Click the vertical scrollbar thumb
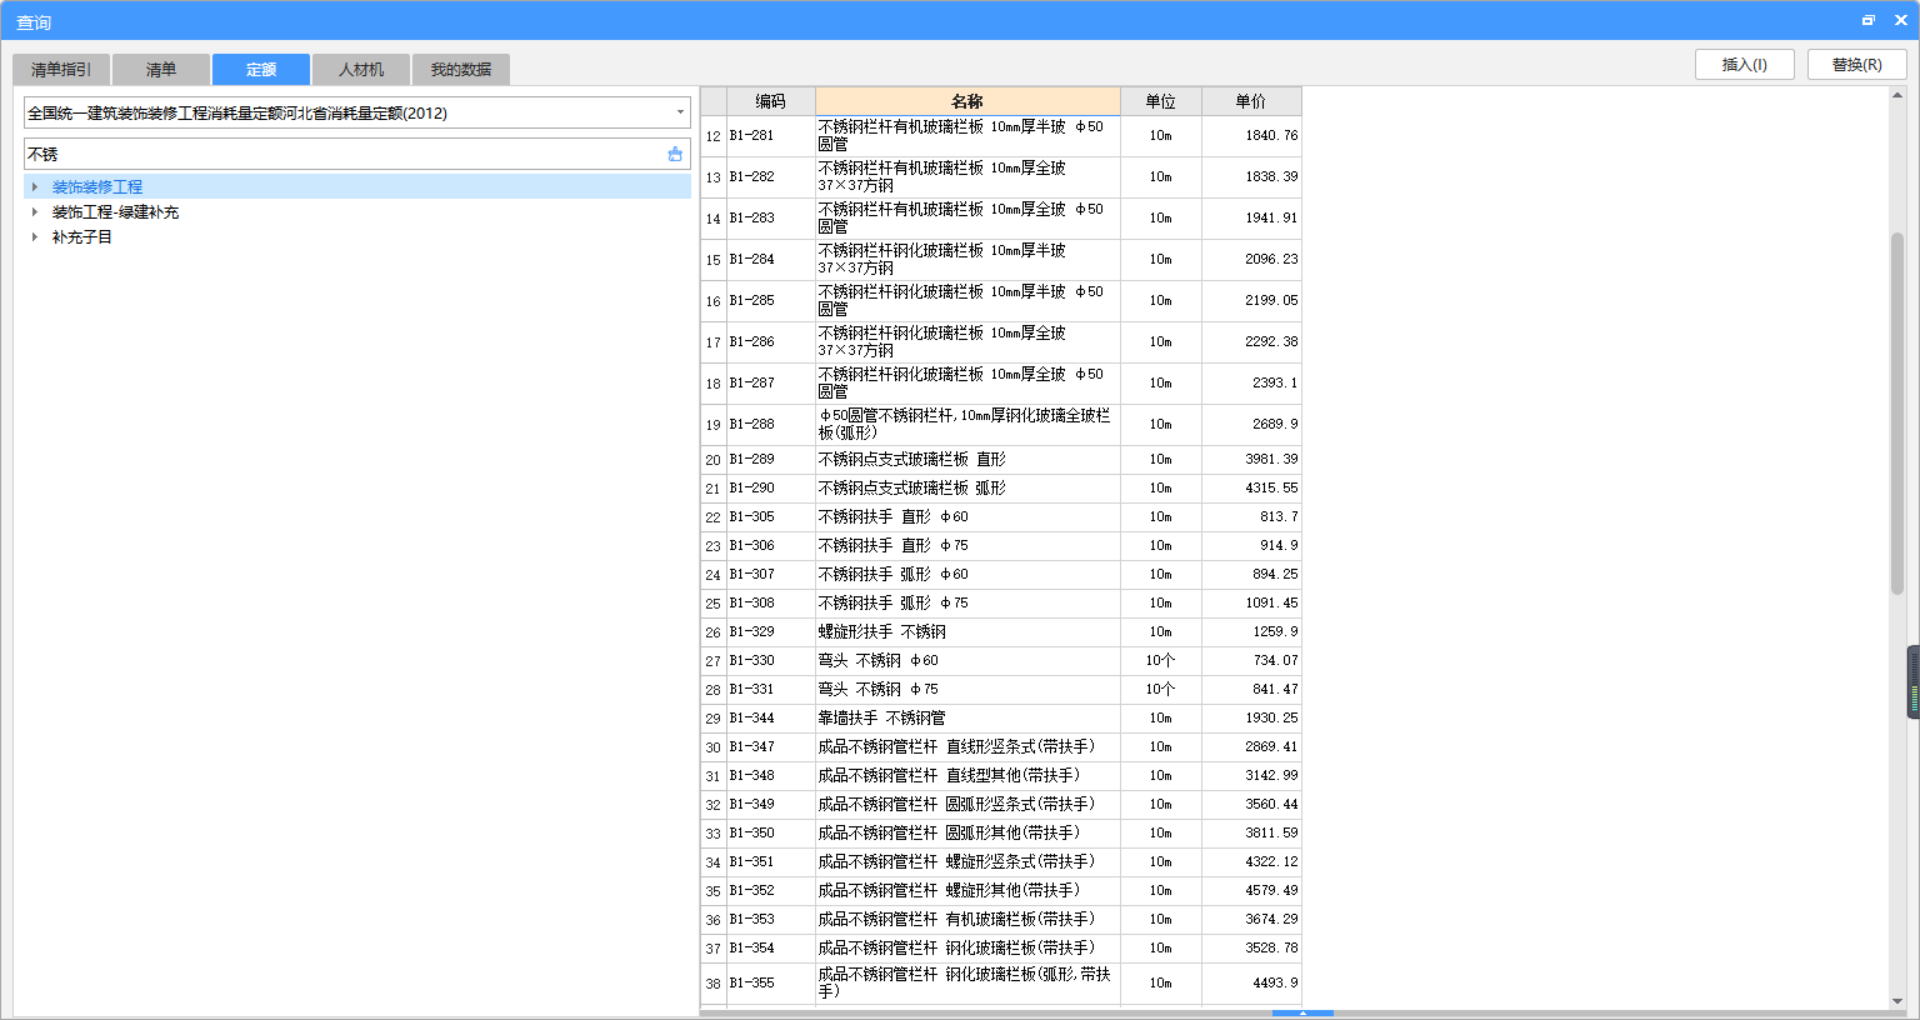The width and height of the screenshot is (1920, 1020). (x=1897, y=413)
